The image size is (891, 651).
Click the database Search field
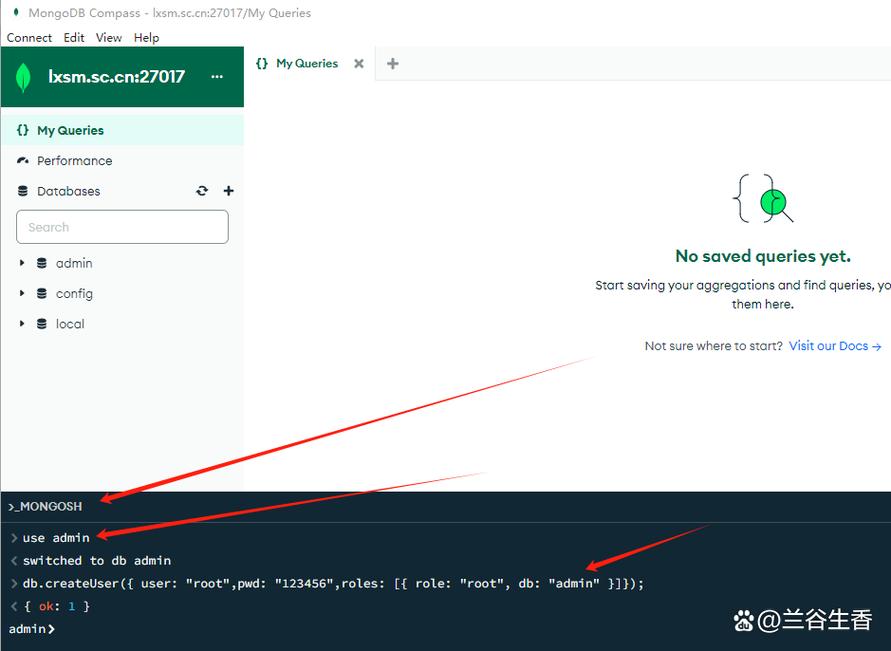[123, 227]
